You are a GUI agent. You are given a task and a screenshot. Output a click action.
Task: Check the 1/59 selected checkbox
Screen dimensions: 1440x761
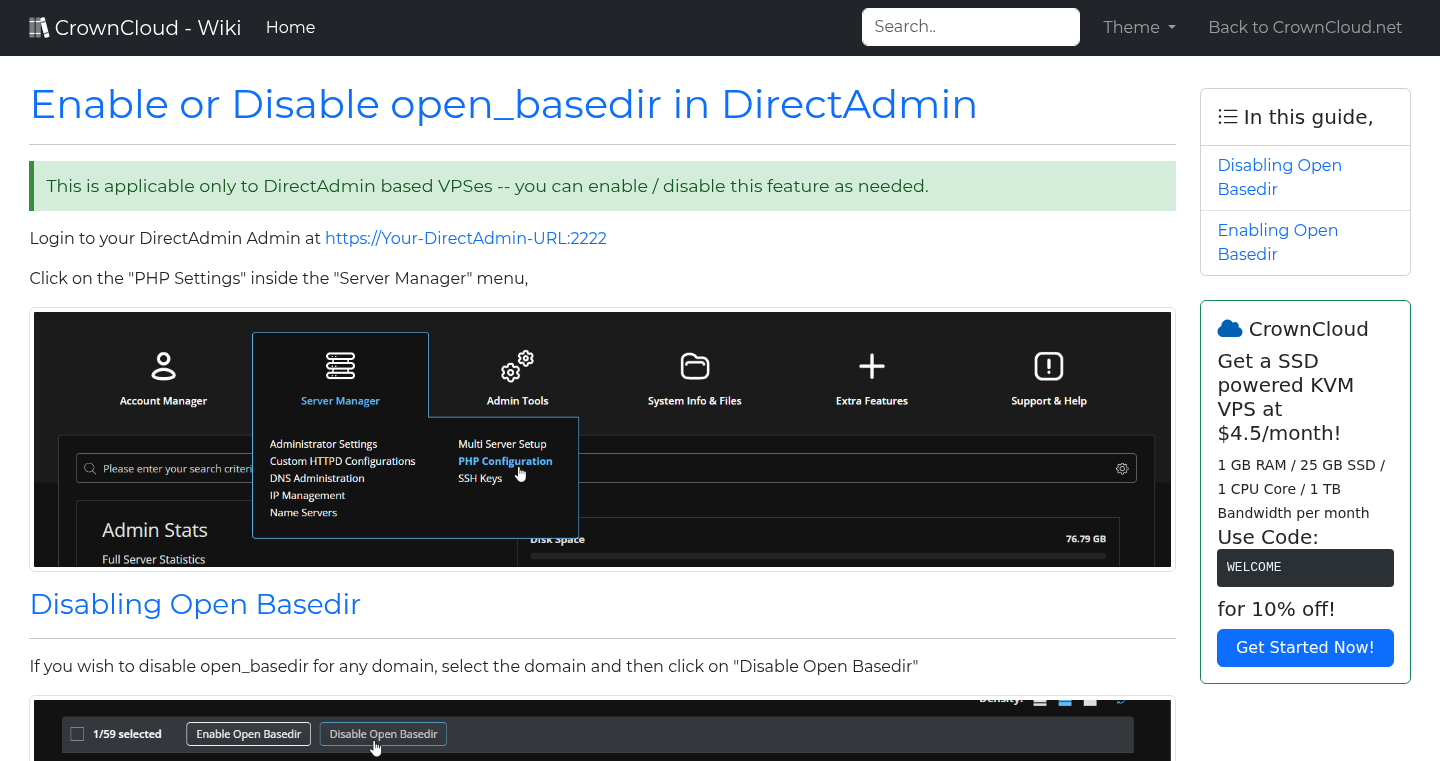click(x=77, y=733)
